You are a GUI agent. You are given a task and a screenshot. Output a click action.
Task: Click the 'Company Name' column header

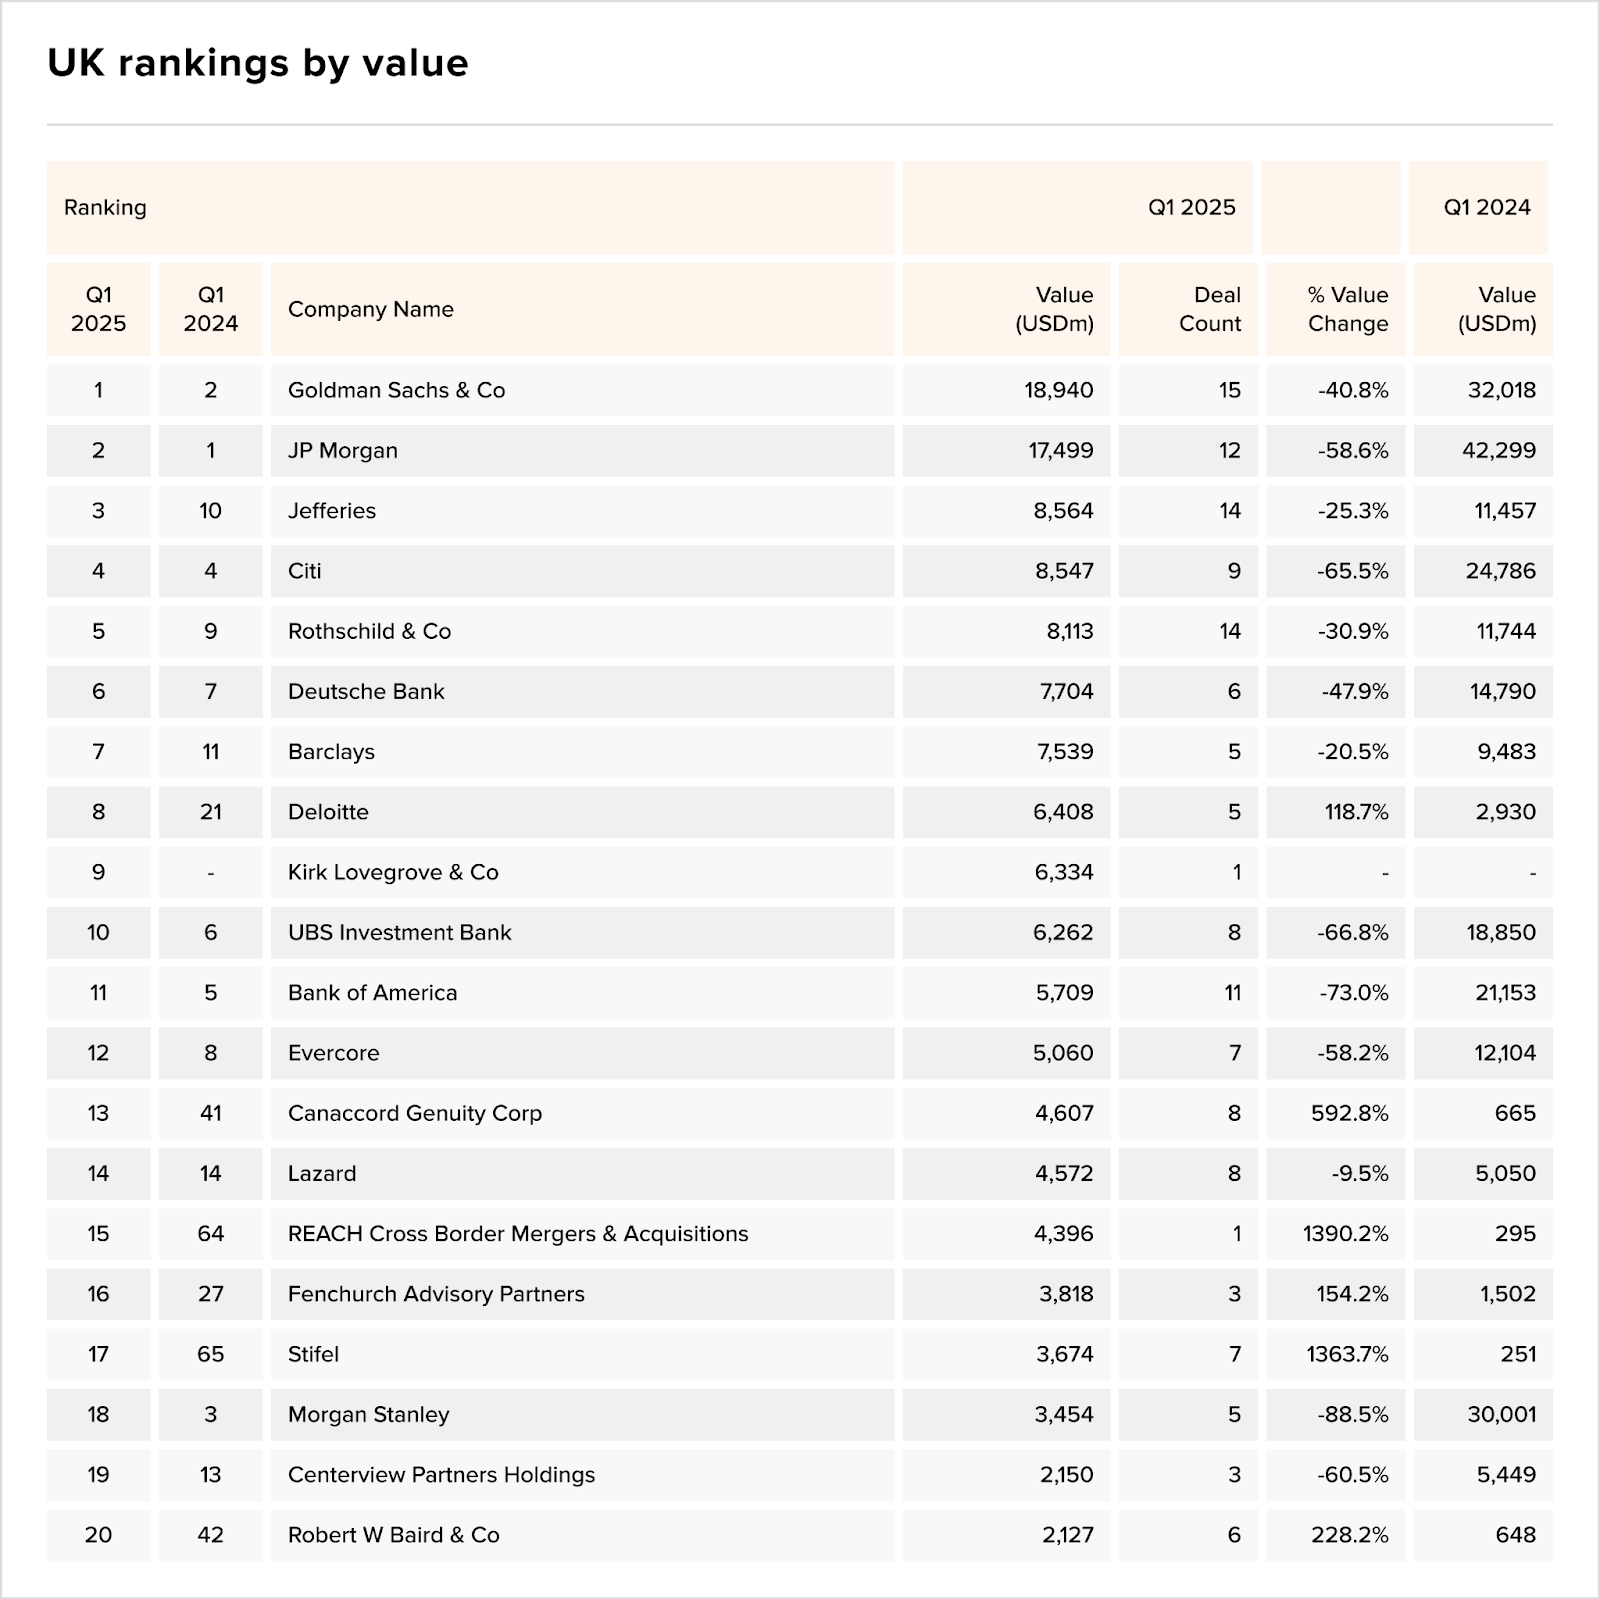coord(370,309)
